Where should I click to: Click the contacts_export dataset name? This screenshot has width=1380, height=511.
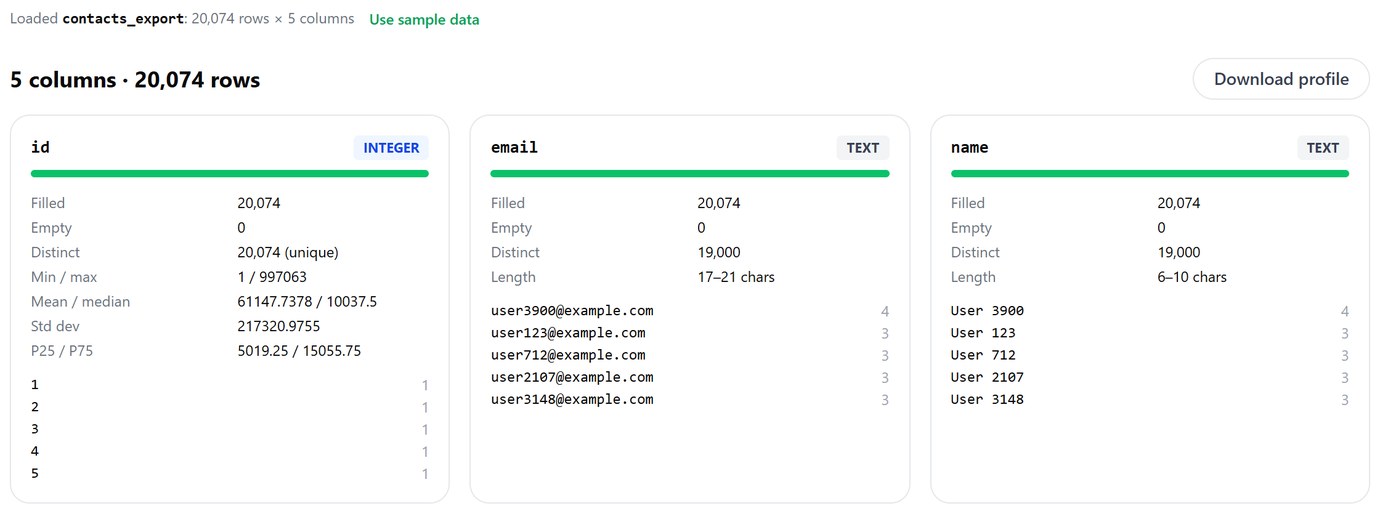[x=123, y=19]
